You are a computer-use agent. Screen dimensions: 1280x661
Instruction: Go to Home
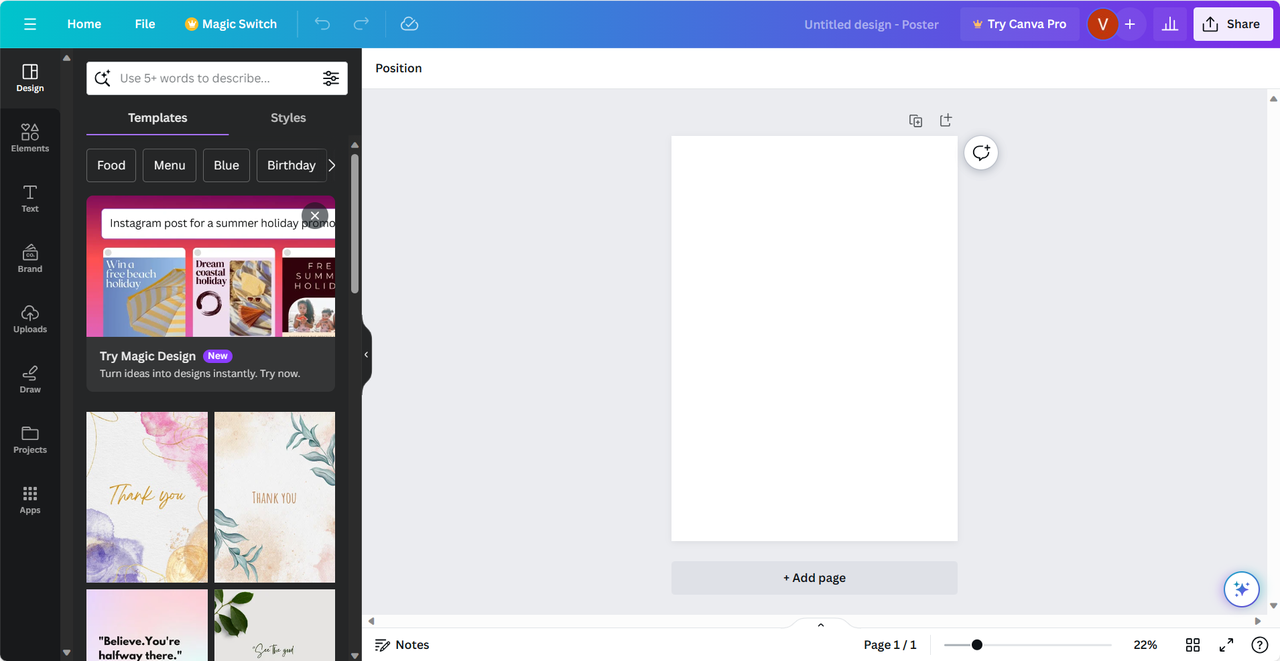(x=84, y=24)
